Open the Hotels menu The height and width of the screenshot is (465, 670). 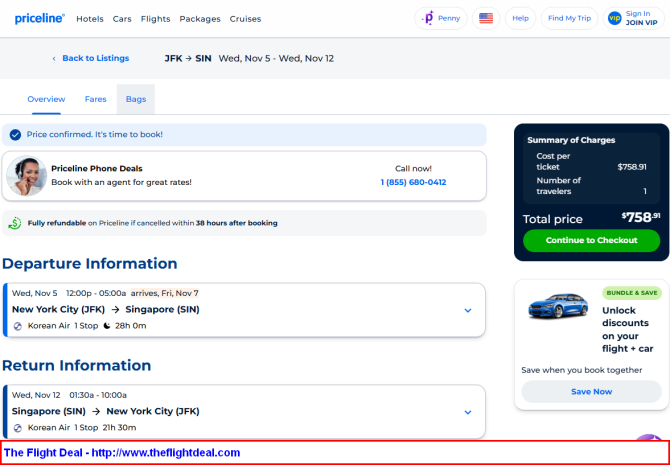click(x=90, y=19)
